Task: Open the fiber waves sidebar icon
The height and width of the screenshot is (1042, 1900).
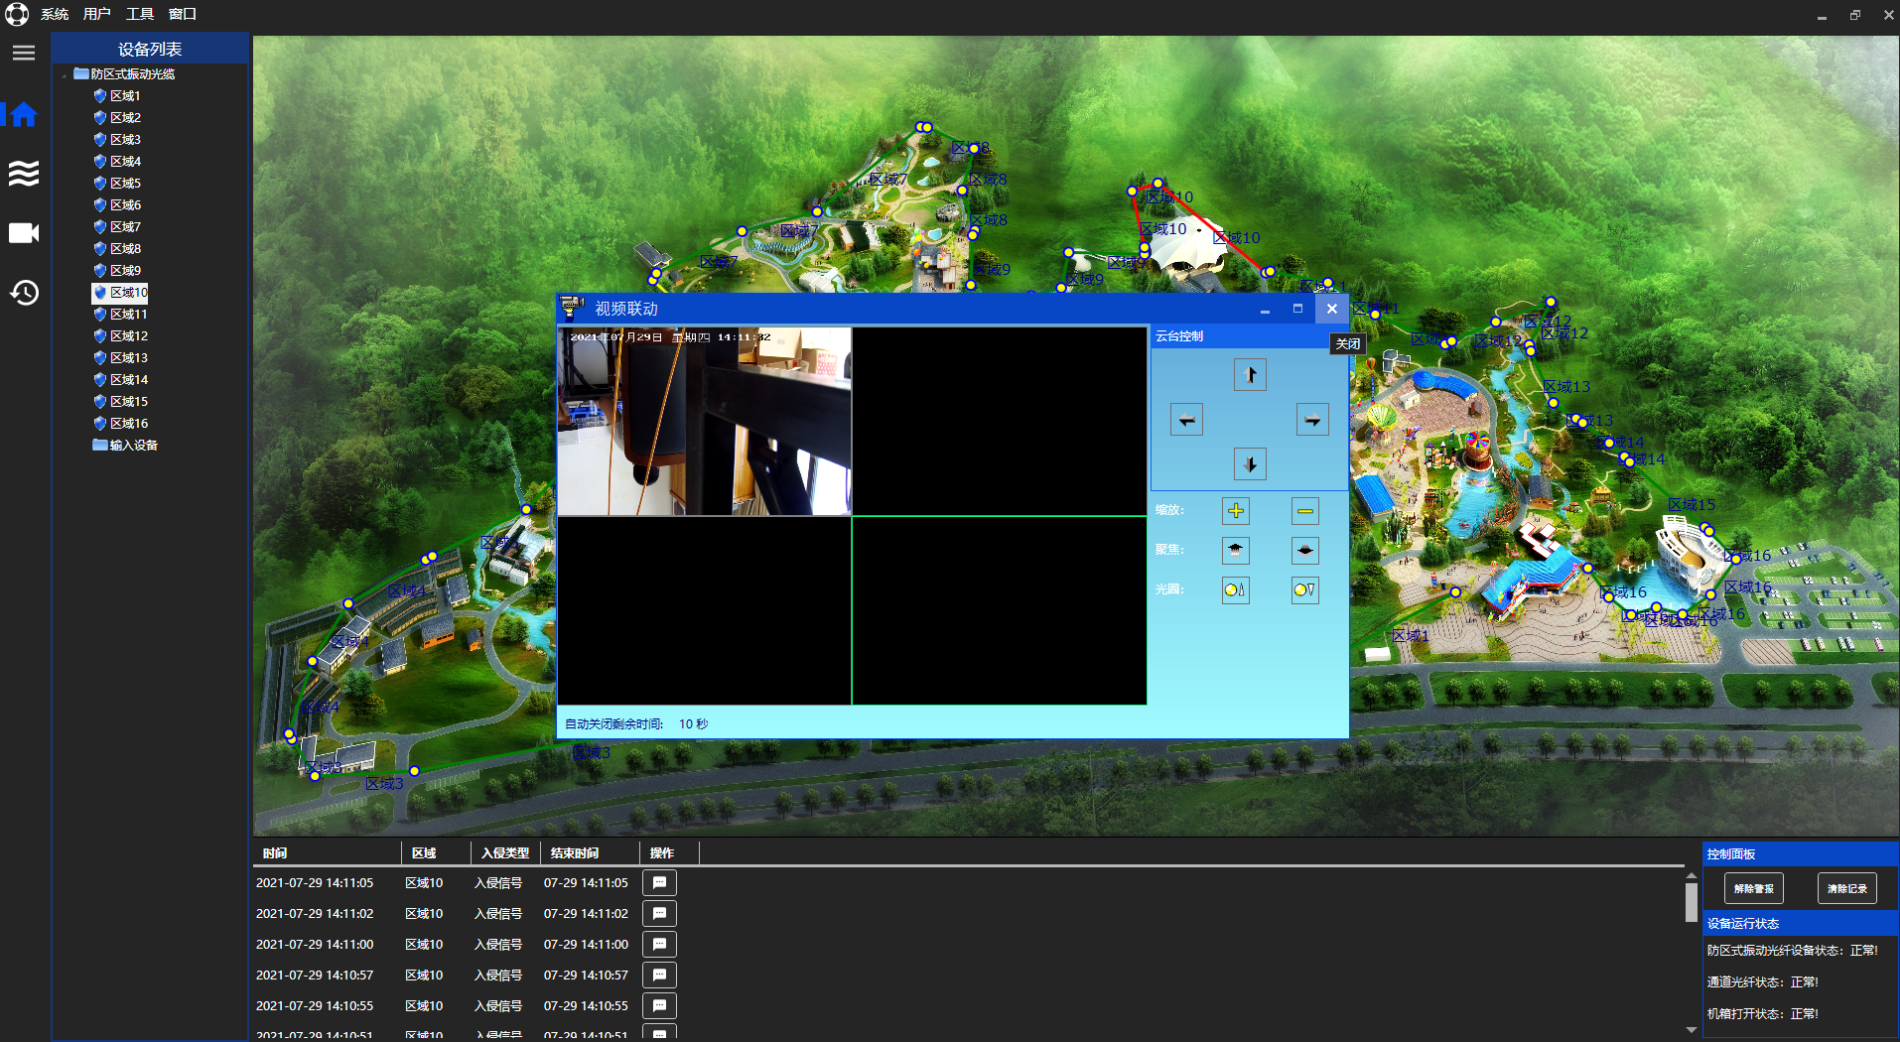Action: [23, 173]
